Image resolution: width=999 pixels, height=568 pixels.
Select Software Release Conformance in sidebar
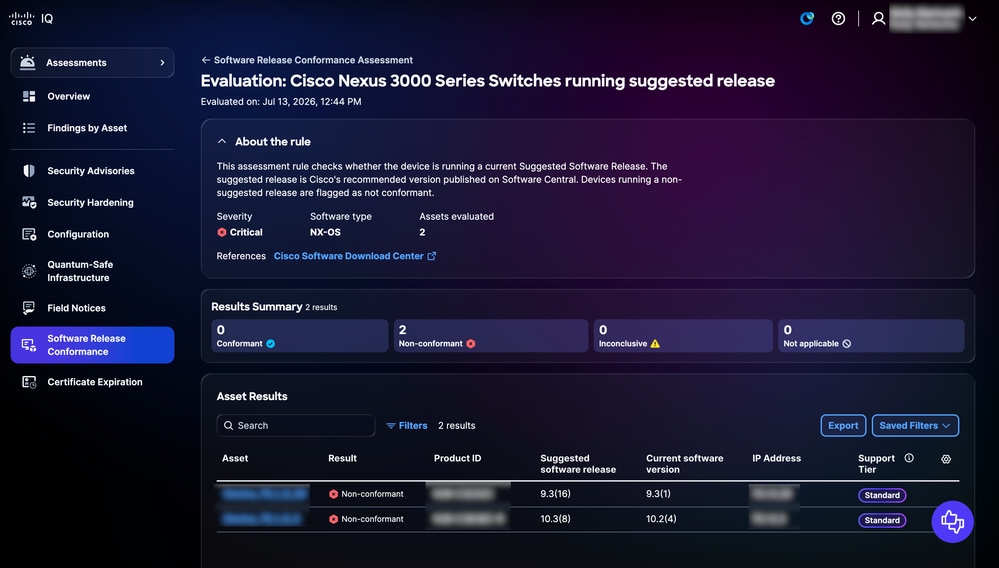tap(92, 345)
